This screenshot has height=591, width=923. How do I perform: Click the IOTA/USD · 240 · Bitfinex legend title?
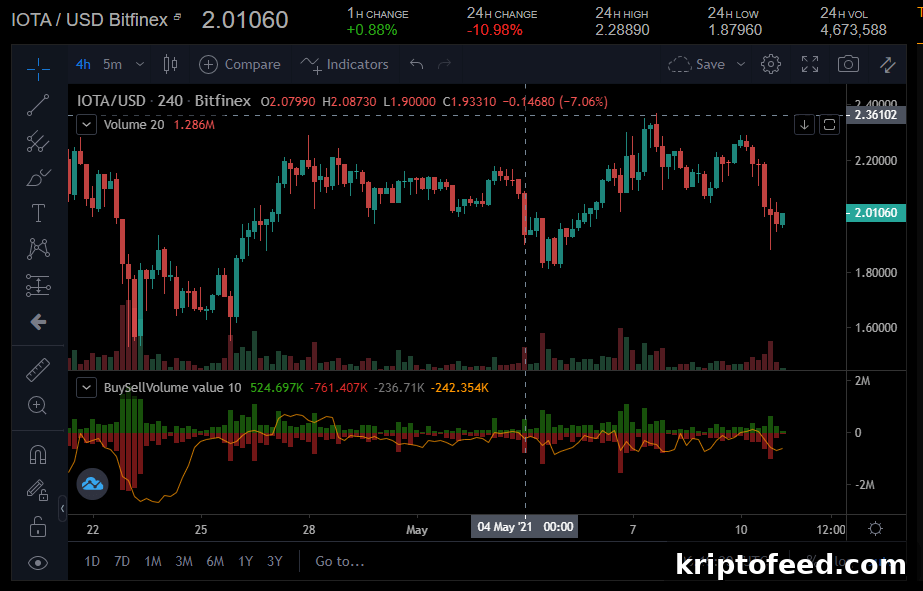(x=164, y=101)
